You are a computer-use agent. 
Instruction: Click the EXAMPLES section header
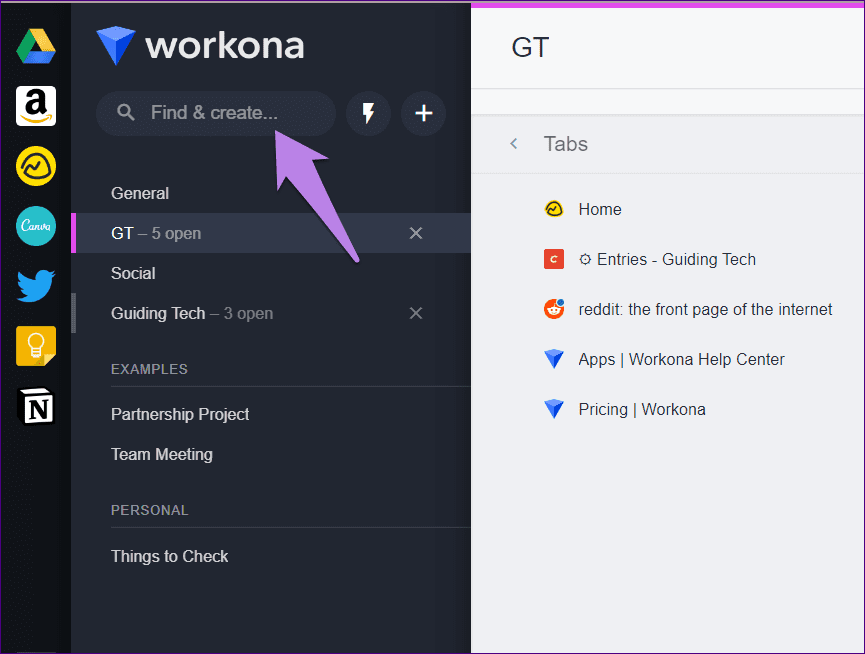pyautogui.click(x=149, y=369)
